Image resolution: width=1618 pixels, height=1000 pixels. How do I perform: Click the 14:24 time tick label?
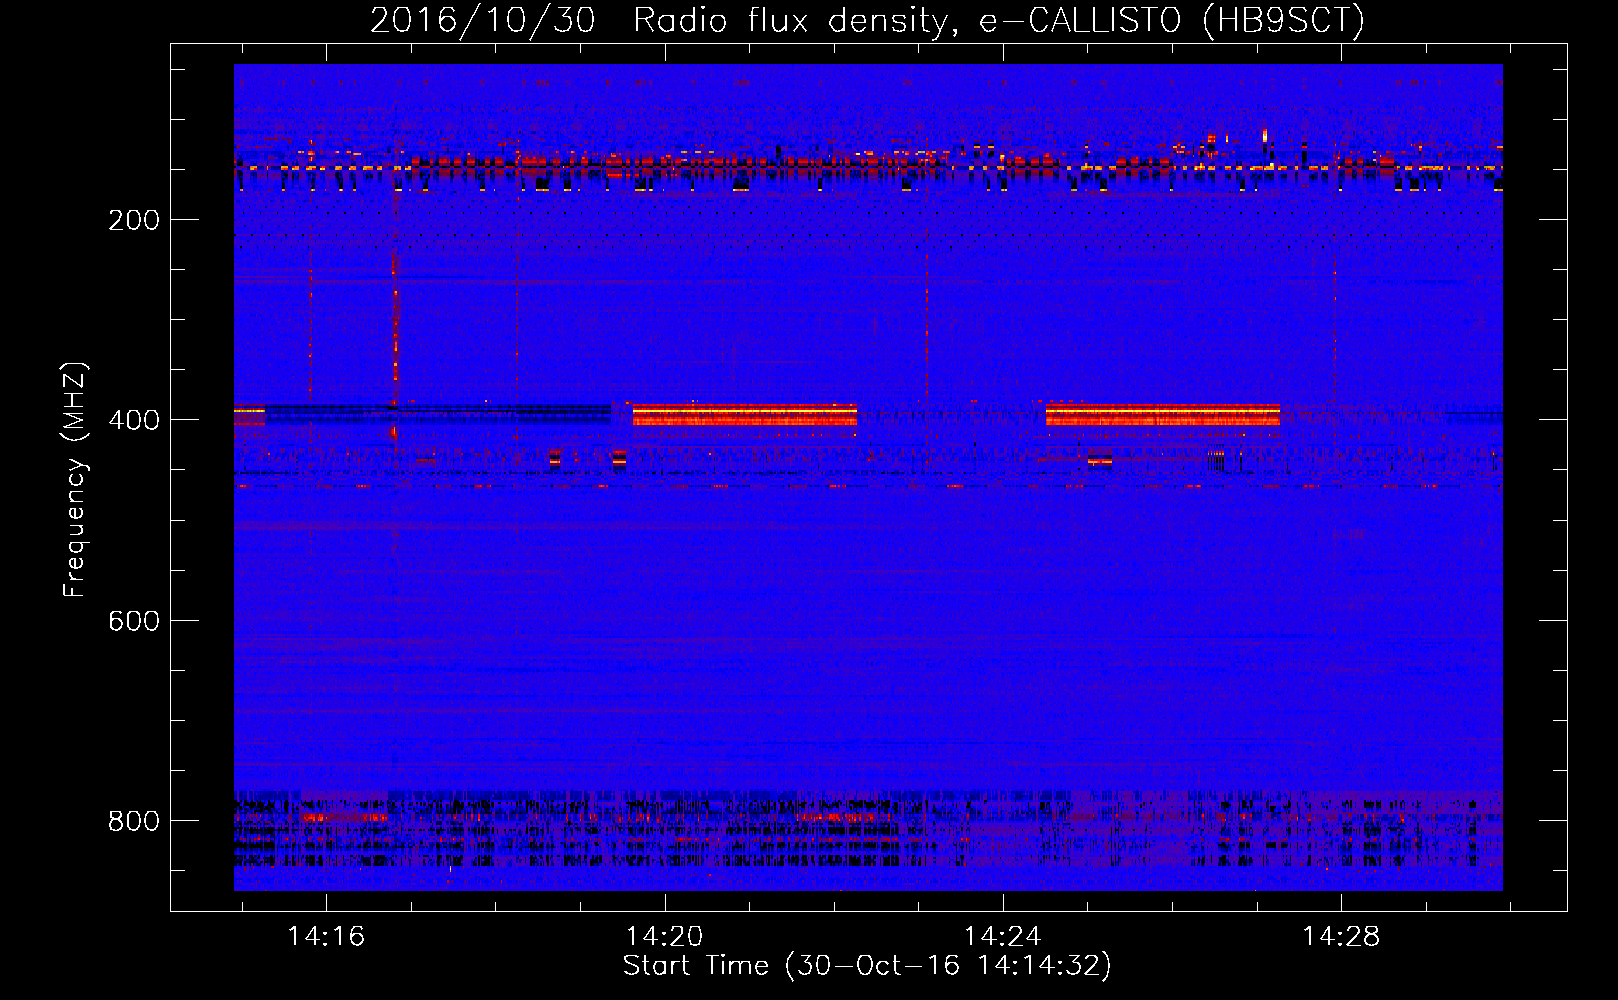(x=1002, y=937)
